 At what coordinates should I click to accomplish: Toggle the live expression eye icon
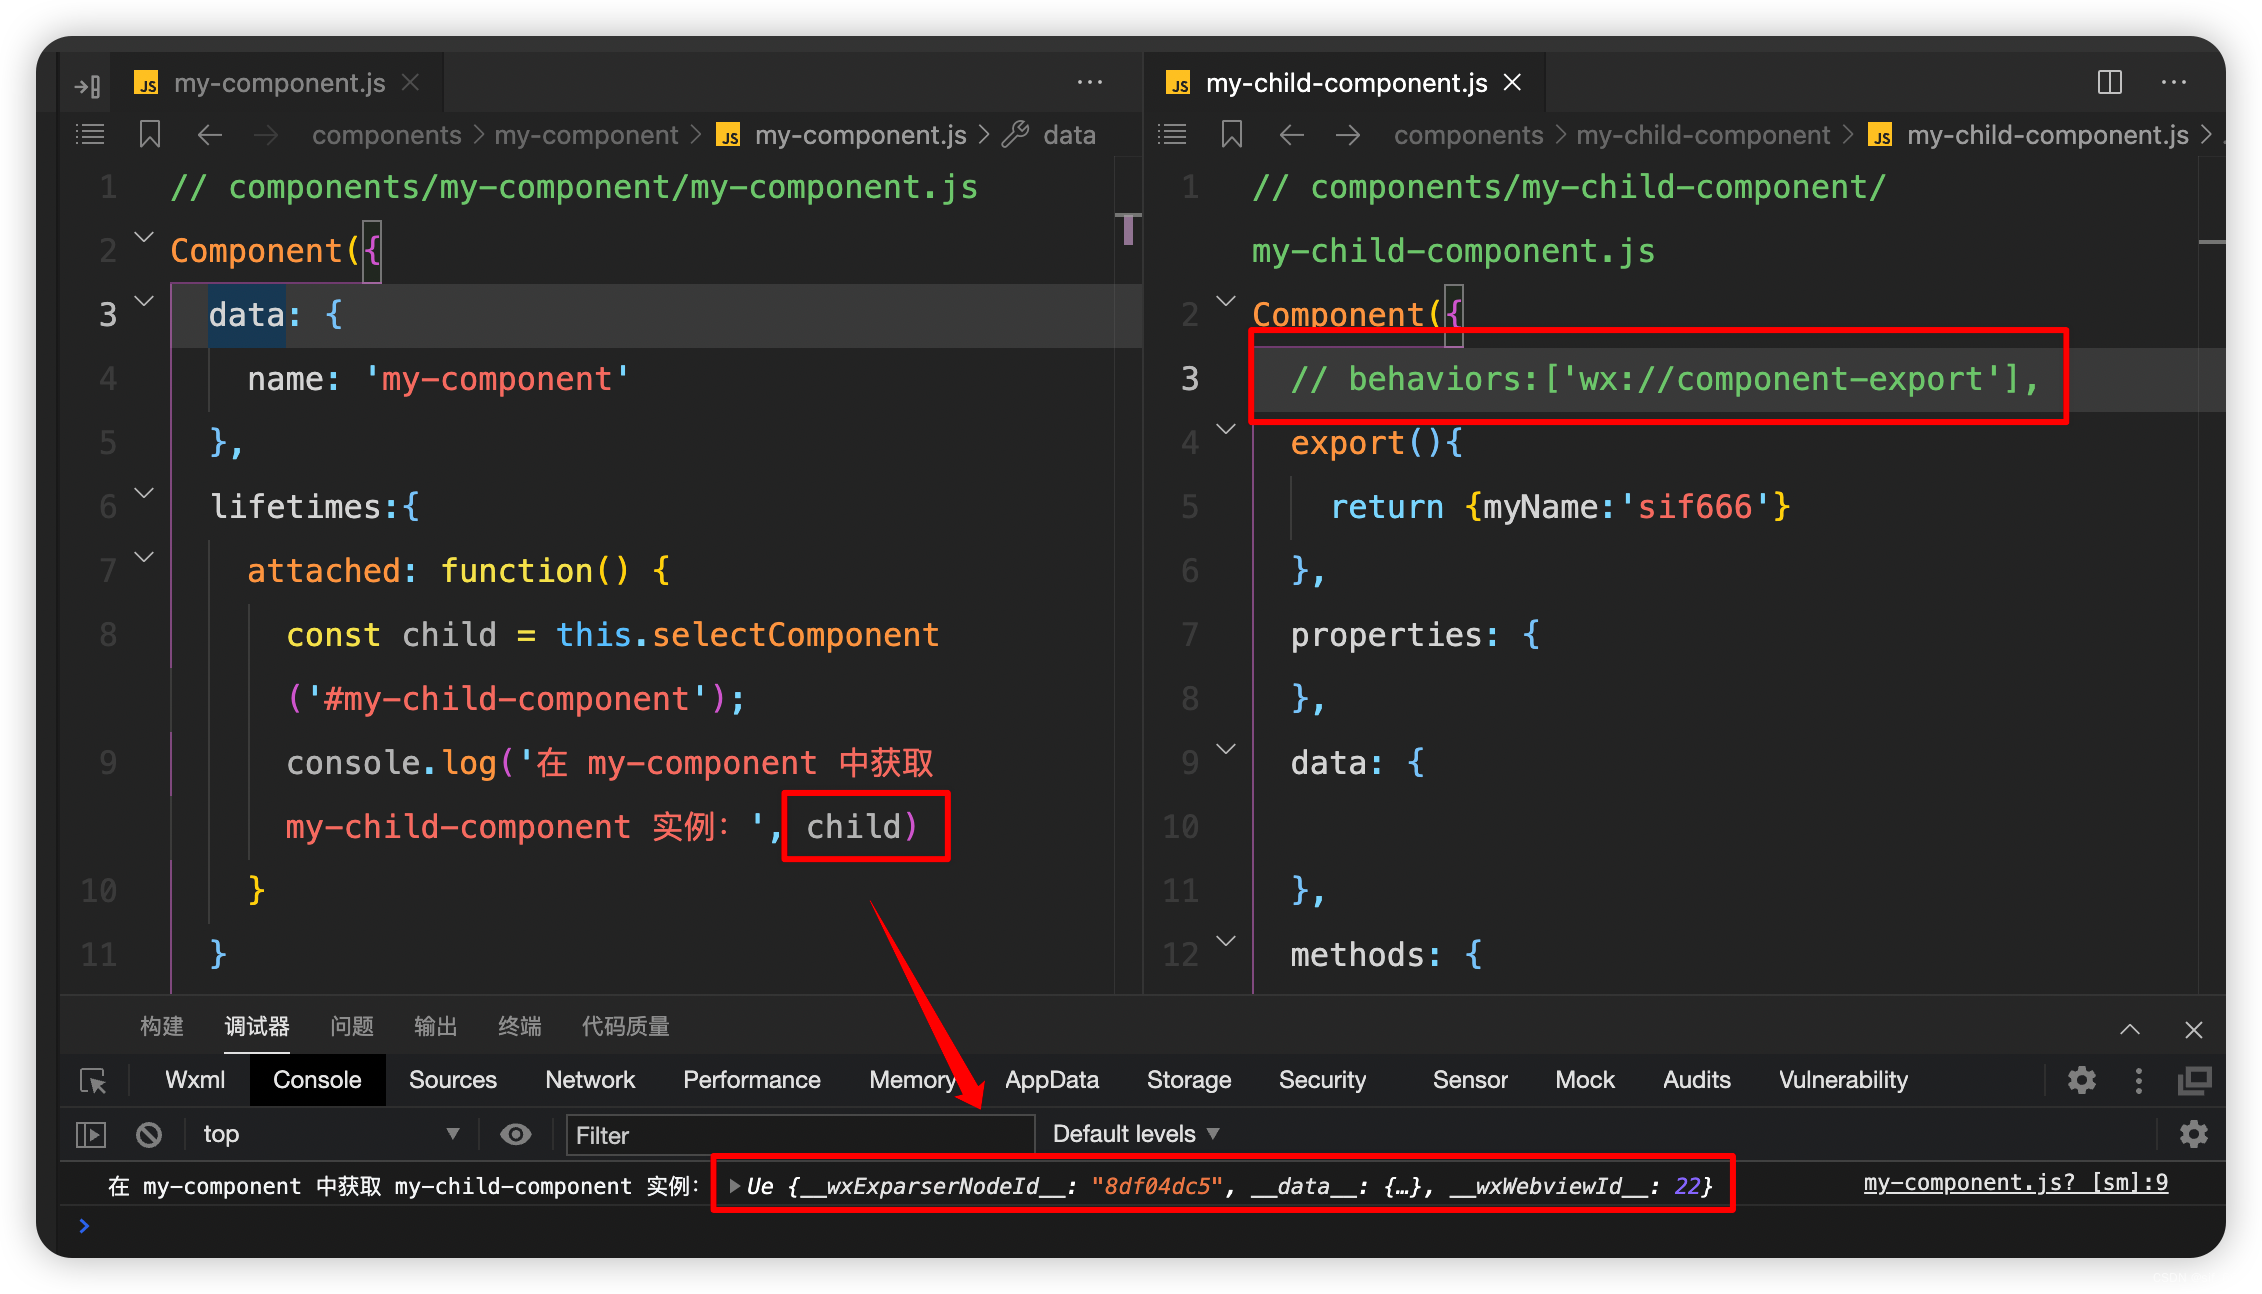(x=516, y=1134)
